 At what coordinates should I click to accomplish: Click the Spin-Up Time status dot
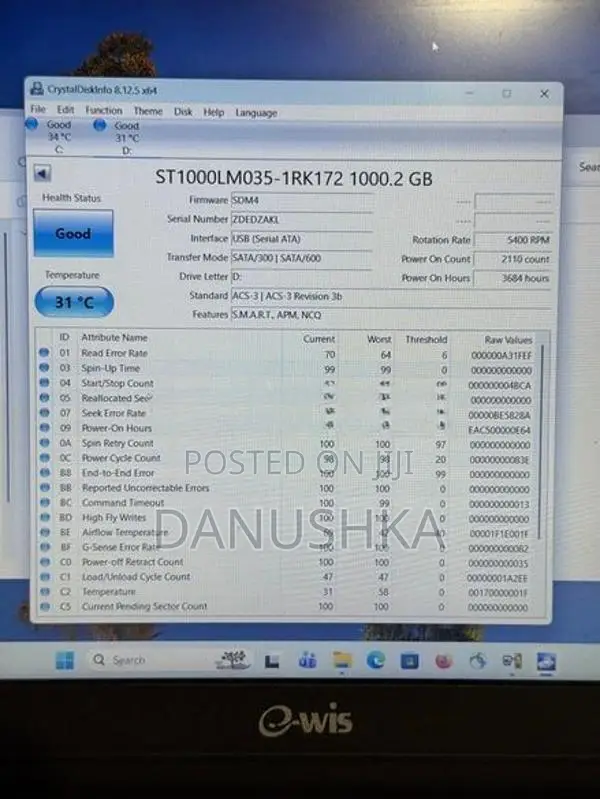(x=44, y=367)
